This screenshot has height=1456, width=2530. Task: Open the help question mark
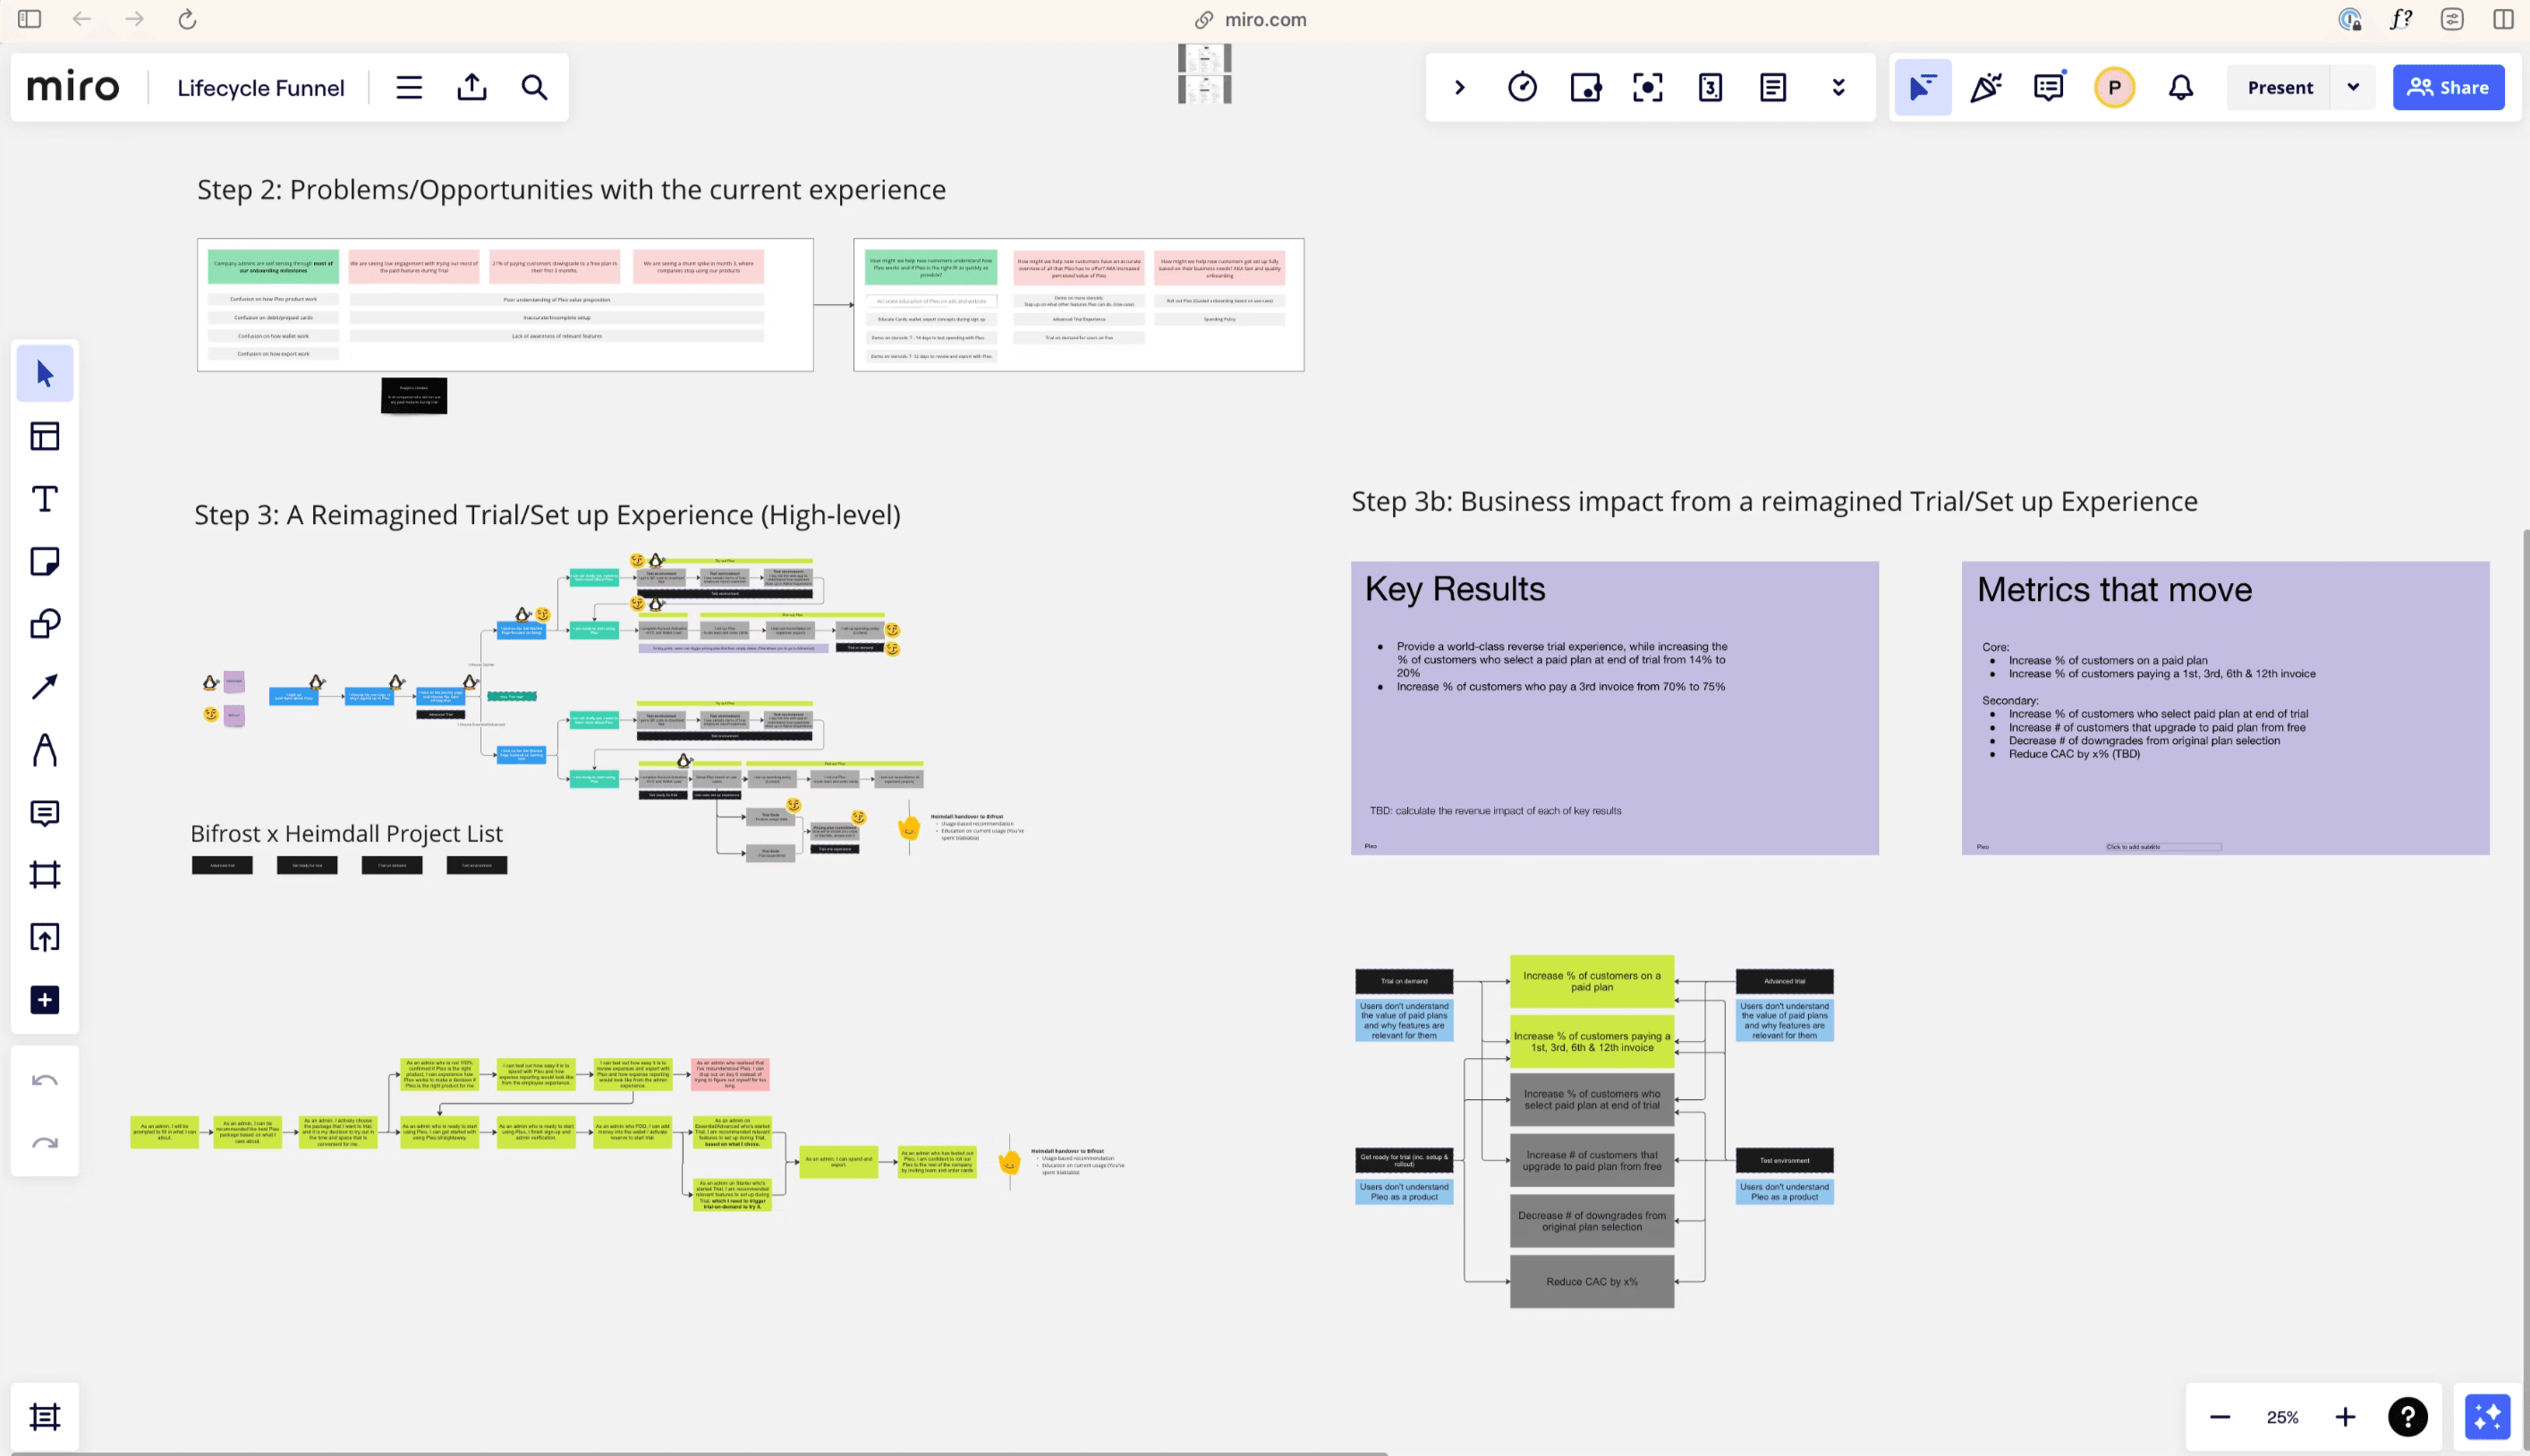2408,1417
